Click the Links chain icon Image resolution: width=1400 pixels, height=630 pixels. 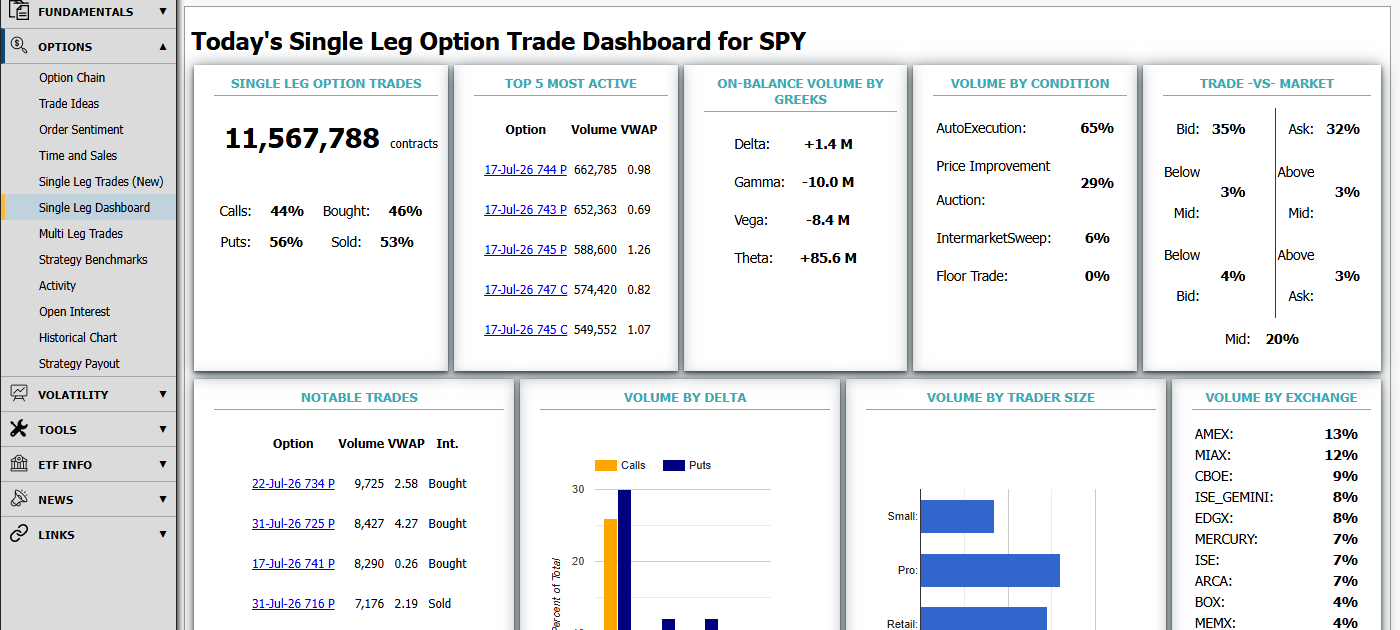pos(18,534)
